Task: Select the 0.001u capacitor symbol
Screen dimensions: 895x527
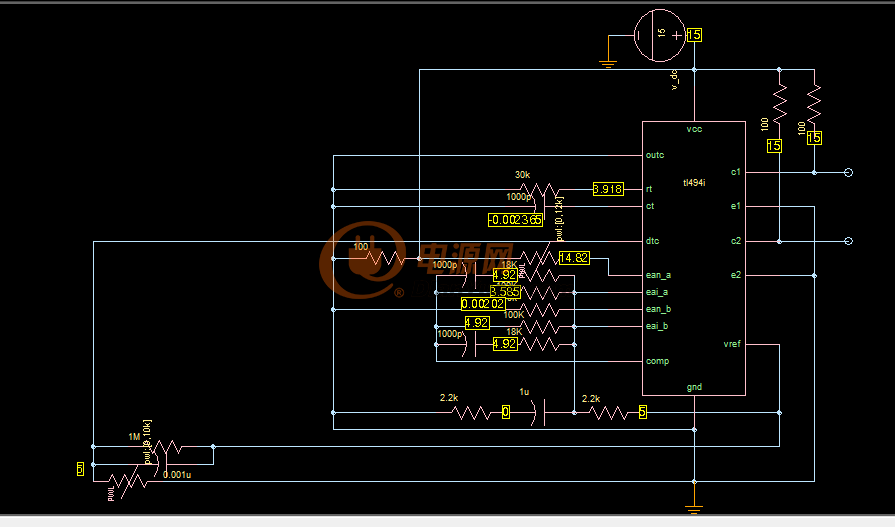Action: (162, 464)
